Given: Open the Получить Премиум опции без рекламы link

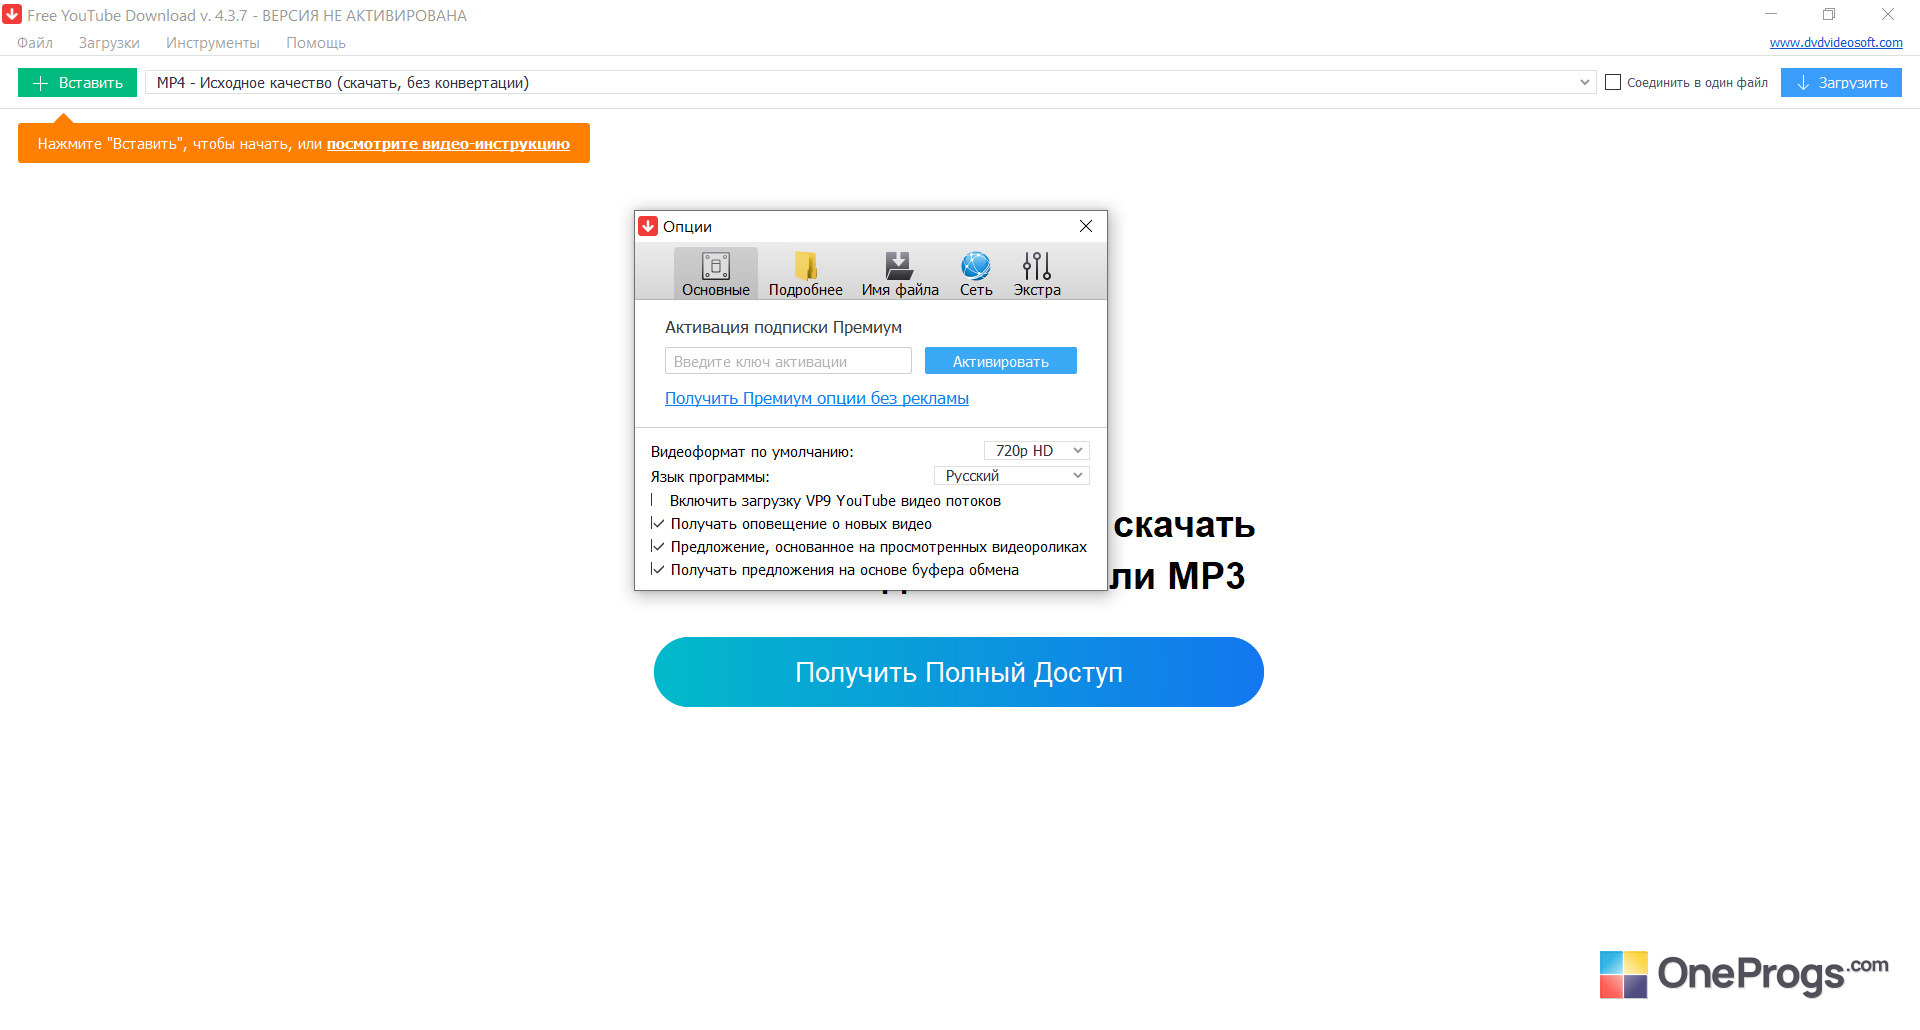Looking at the screenshot, I should [x=817, y=398].
